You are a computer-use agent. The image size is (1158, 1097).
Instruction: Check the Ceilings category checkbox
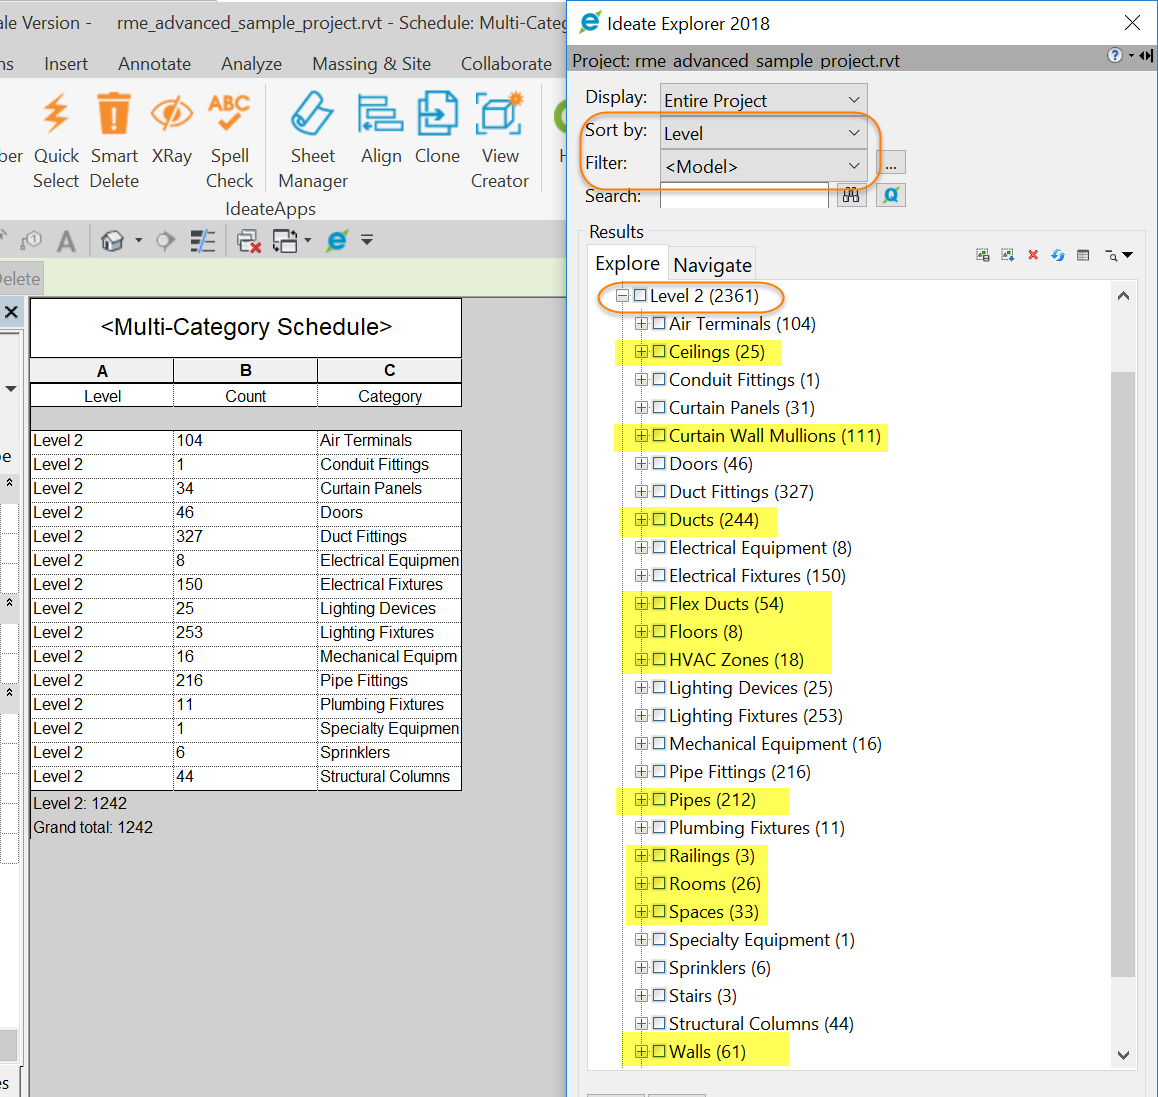(657, 352)
